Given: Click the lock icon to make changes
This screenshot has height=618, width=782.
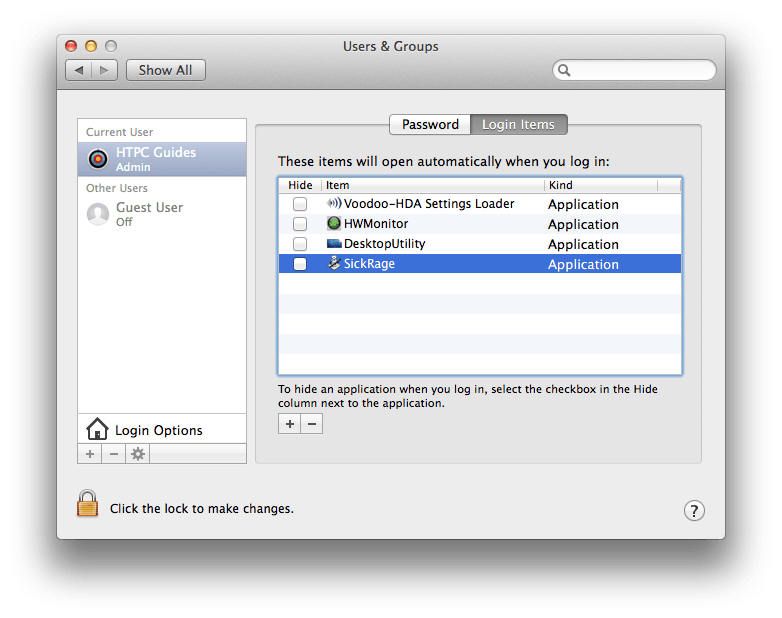Looking at the screenshot, I should (88, 503).
